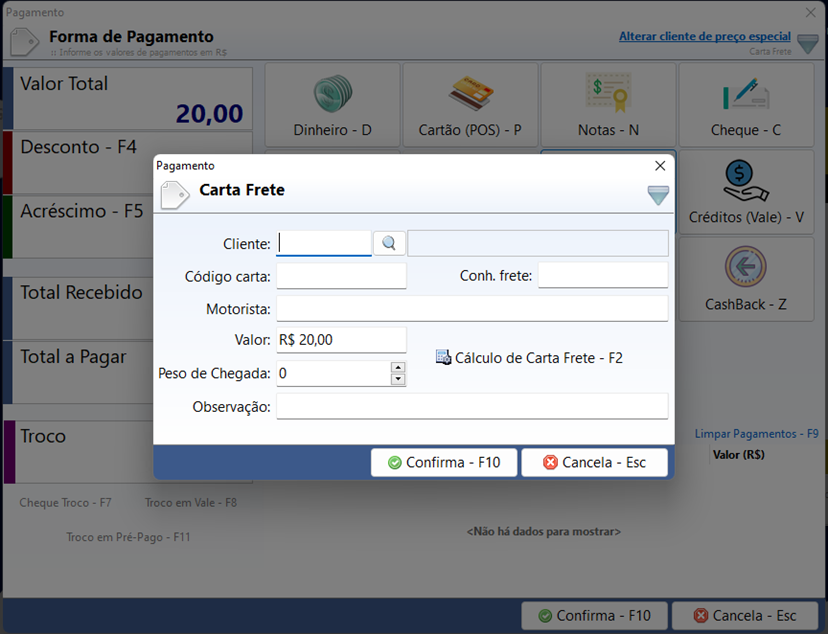
Task: Expand the Carta Frete dialog dropdown triangle
Action: (x=658, y=195)
